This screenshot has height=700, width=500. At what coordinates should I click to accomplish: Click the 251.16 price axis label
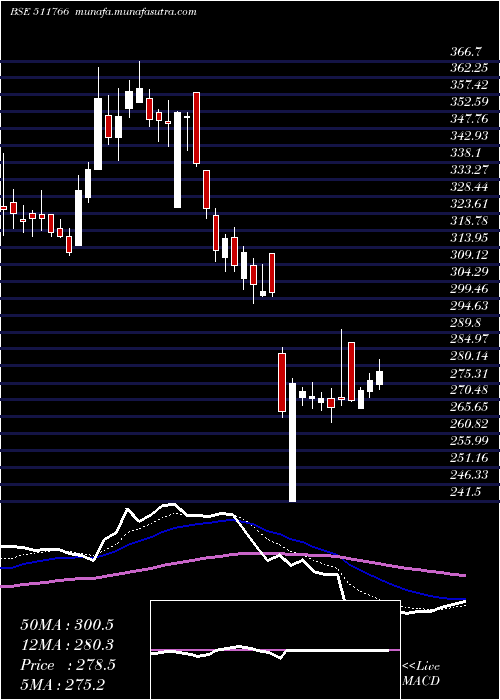coord(469,458)
